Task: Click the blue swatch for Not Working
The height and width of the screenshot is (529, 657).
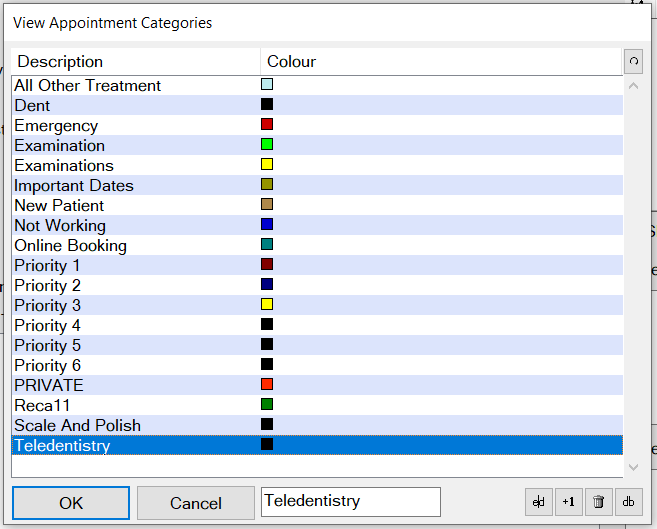Action: [x=267, y=224]
